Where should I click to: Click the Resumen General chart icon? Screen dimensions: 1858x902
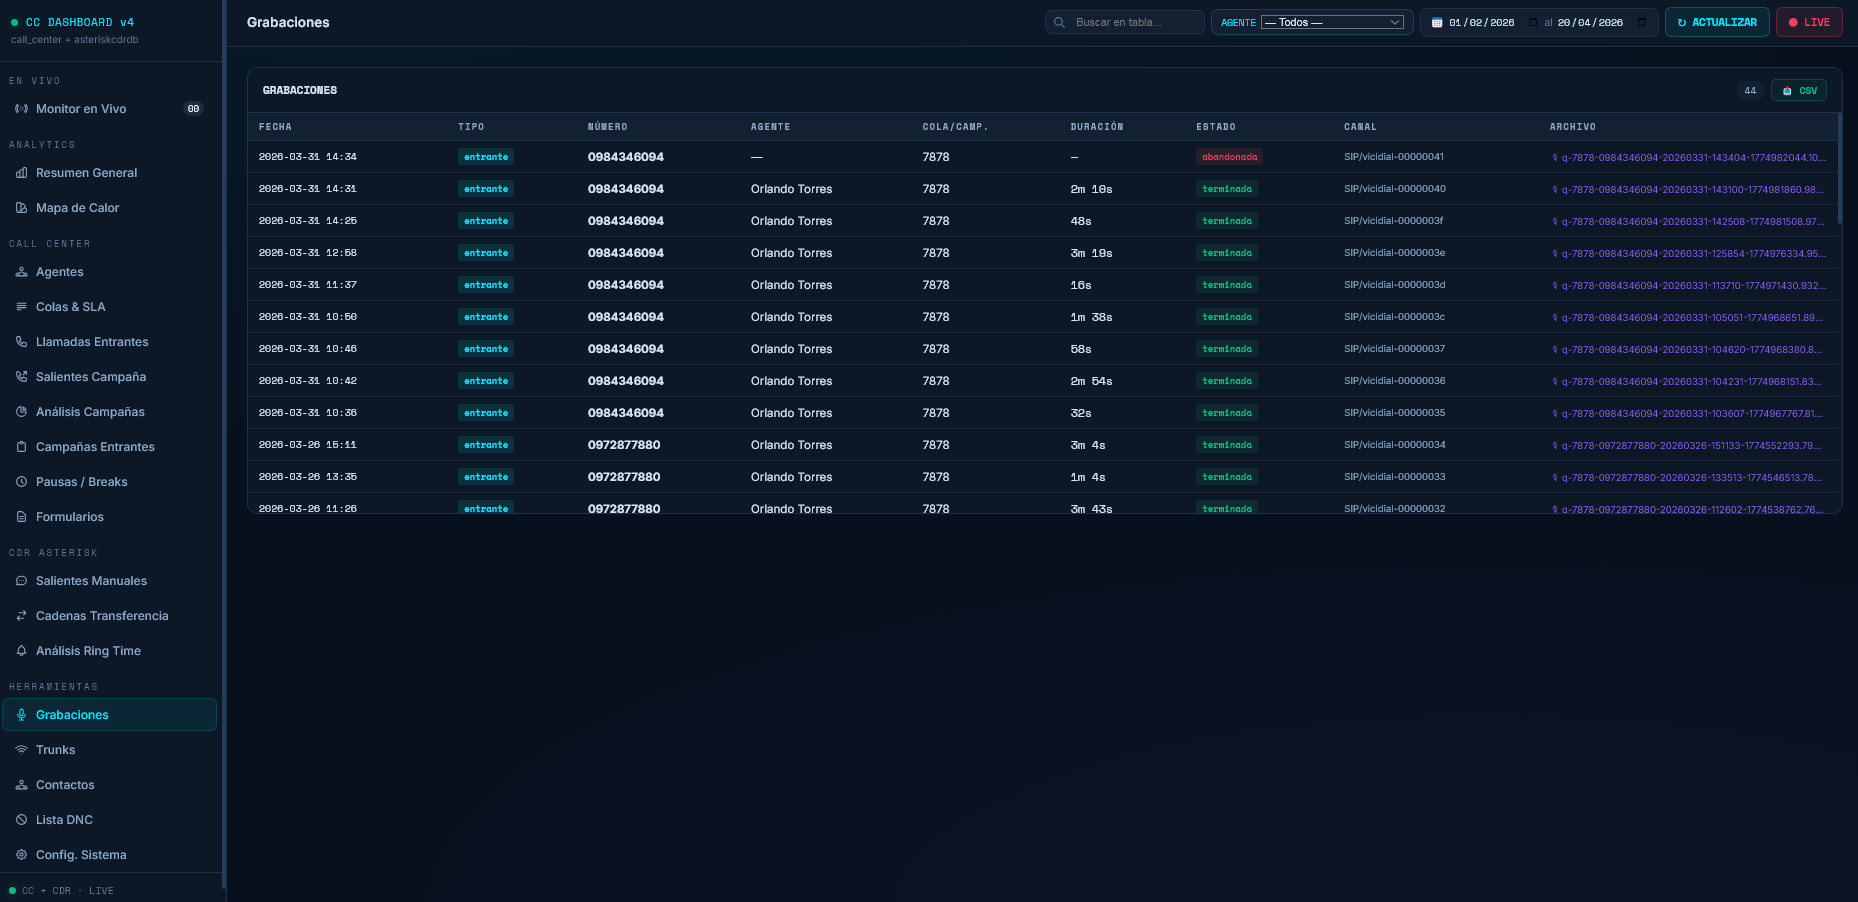21,173
